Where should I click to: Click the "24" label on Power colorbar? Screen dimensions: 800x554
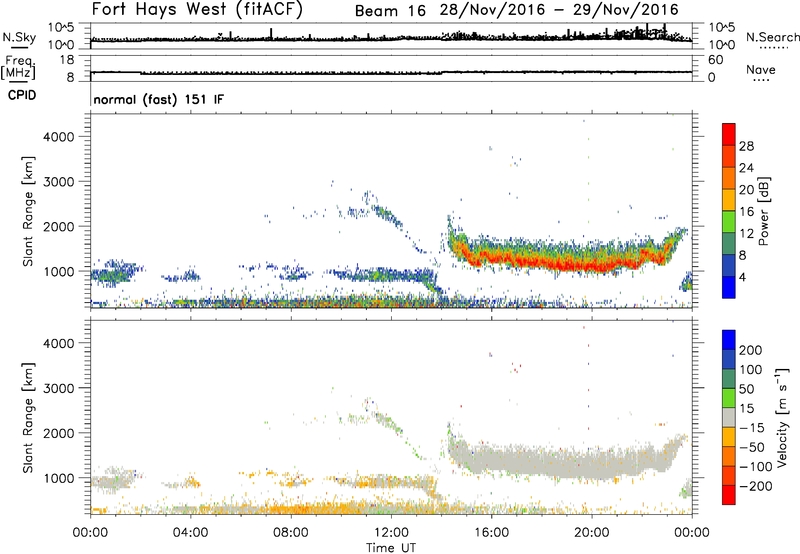tap(746, 168)
